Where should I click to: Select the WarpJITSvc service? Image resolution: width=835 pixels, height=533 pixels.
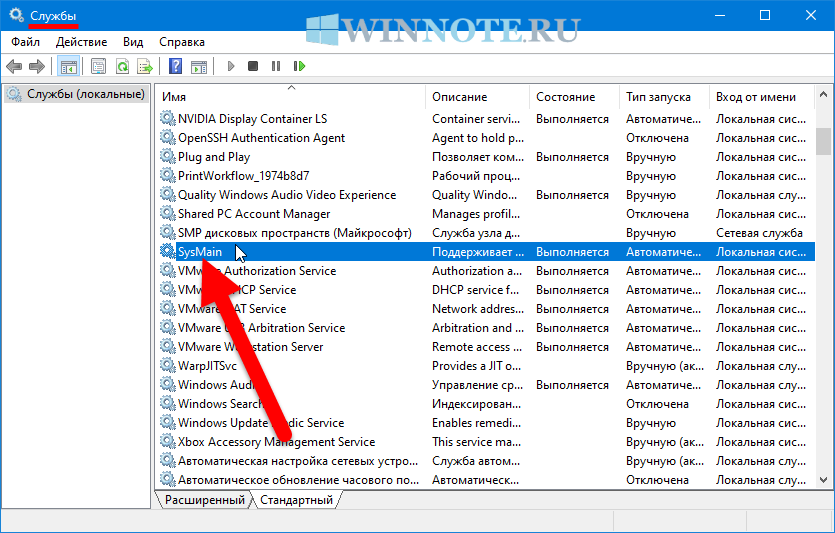tap(487, 366)
